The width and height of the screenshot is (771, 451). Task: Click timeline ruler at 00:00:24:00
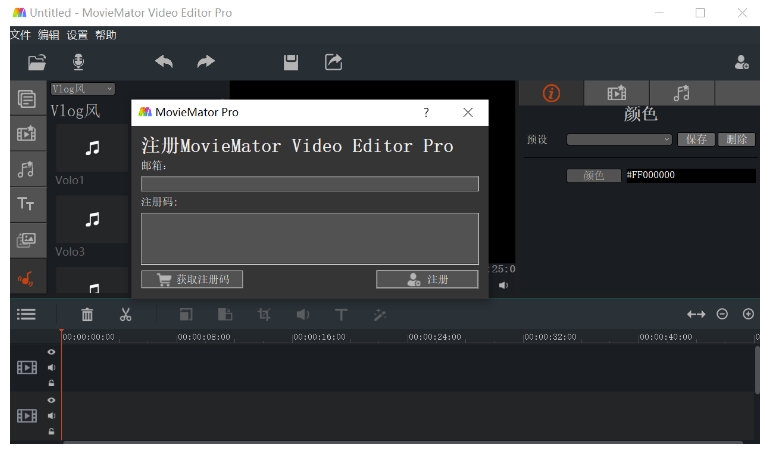click(435, 337)
